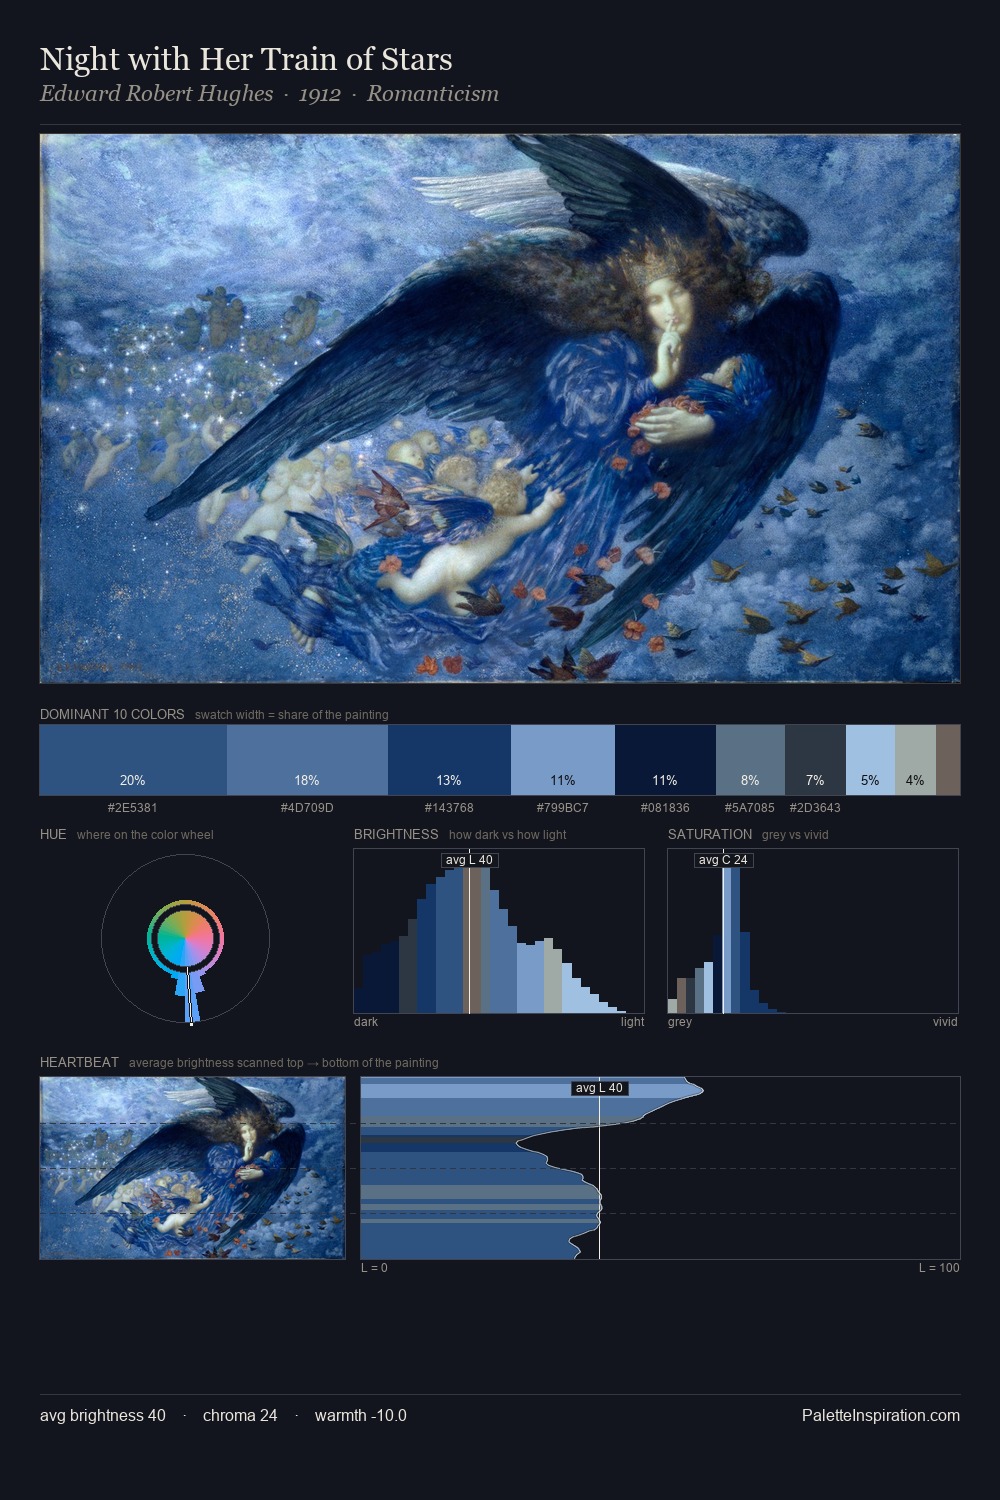Click the 'avg C 24' saturation label
Image resolution: width=1000 pixels, height=1500 pixels.
coord(723,860)
